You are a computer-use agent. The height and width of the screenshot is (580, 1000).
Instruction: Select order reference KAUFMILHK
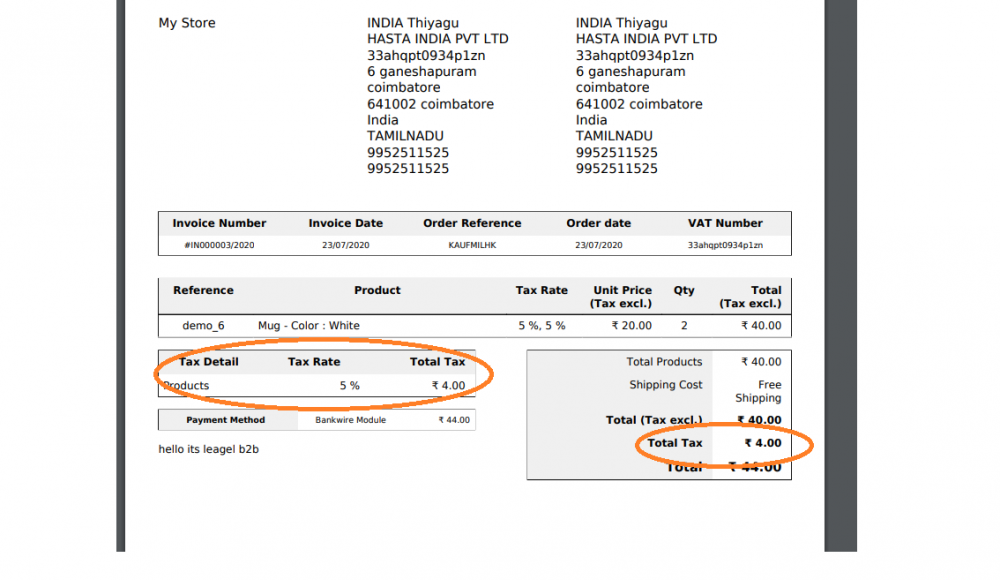click(472, 245)
